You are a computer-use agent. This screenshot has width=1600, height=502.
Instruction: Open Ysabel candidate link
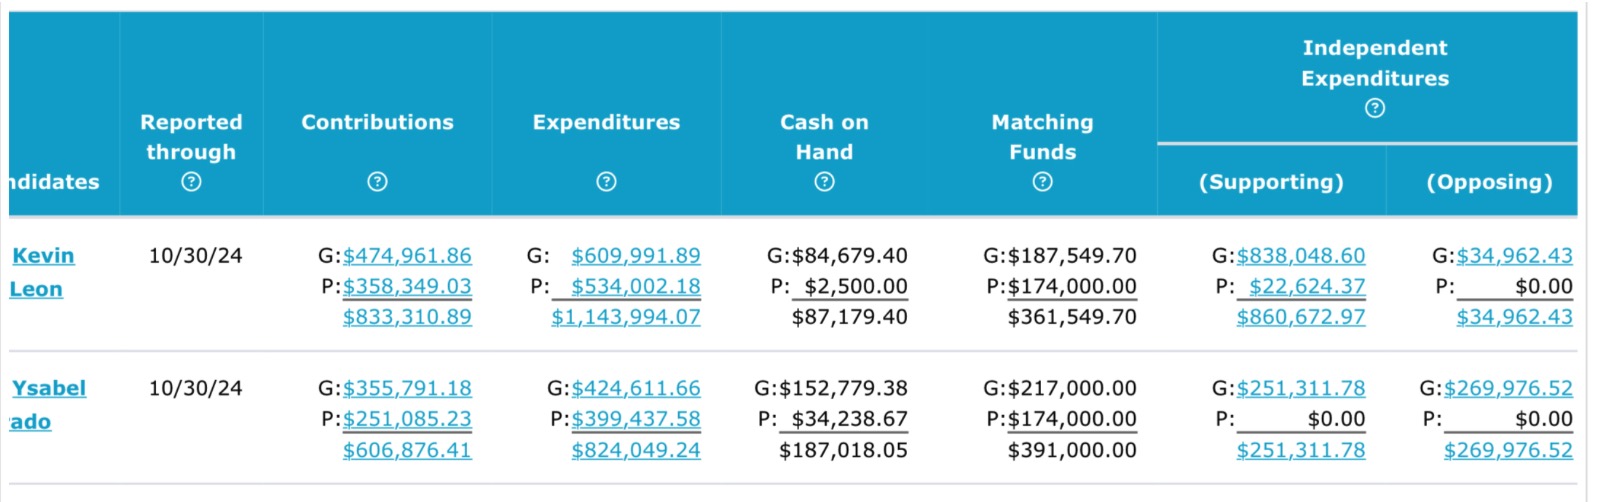click(x=49, y=388)
